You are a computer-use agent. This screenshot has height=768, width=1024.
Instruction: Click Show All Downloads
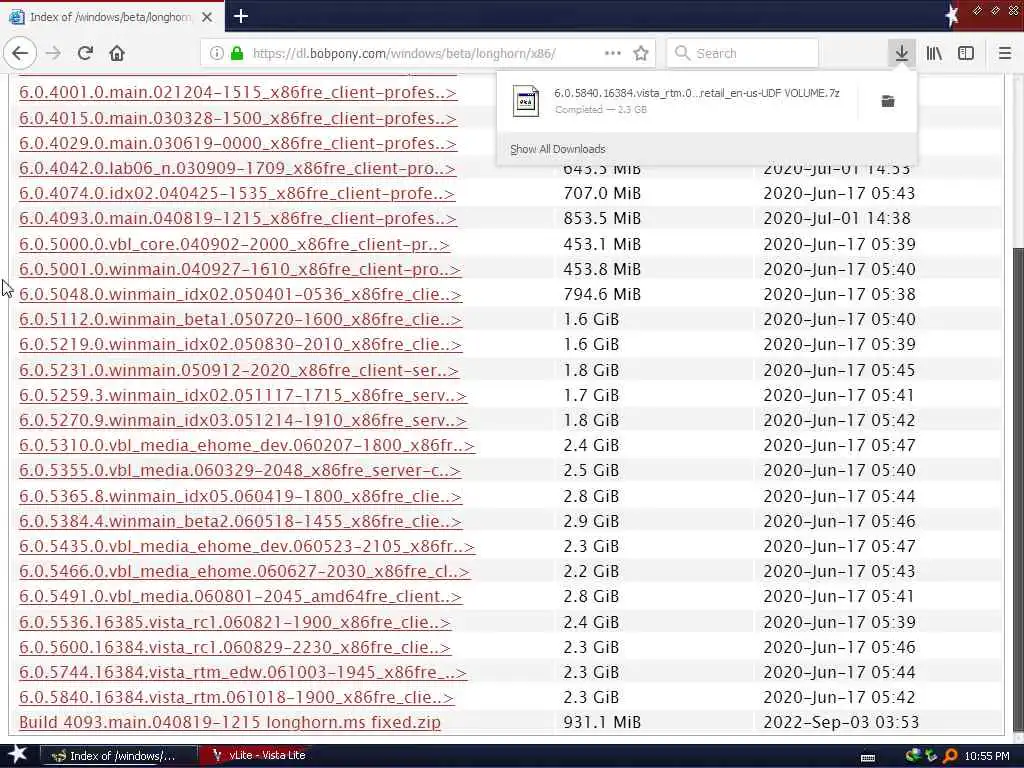pyautogui.click(x=557, y=149)
